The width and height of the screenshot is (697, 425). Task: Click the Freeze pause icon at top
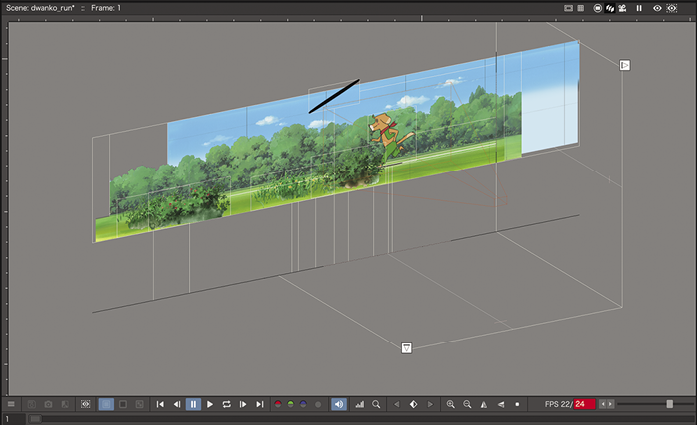pos(639,8)
